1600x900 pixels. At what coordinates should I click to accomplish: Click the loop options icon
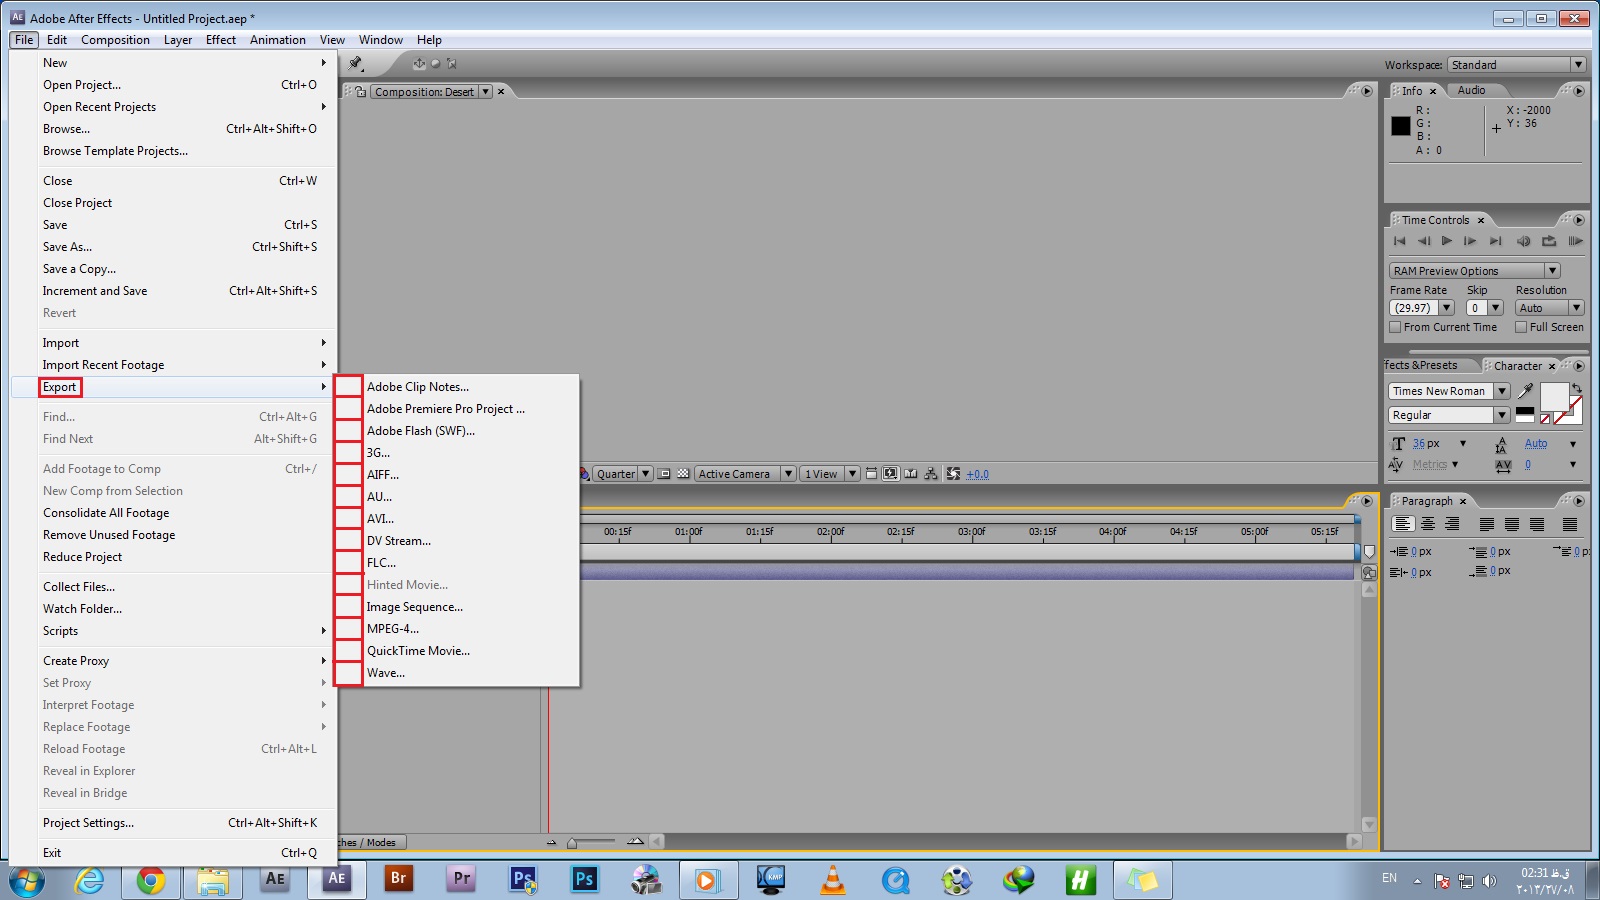1549,241
